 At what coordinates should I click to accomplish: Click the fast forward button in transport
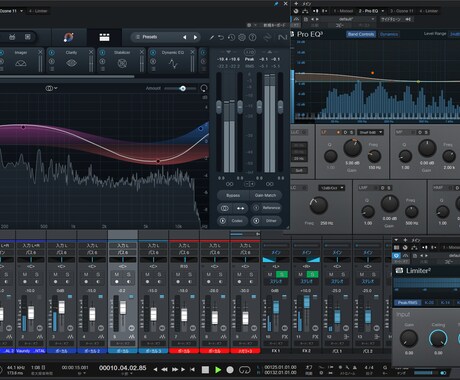(175, 369)
